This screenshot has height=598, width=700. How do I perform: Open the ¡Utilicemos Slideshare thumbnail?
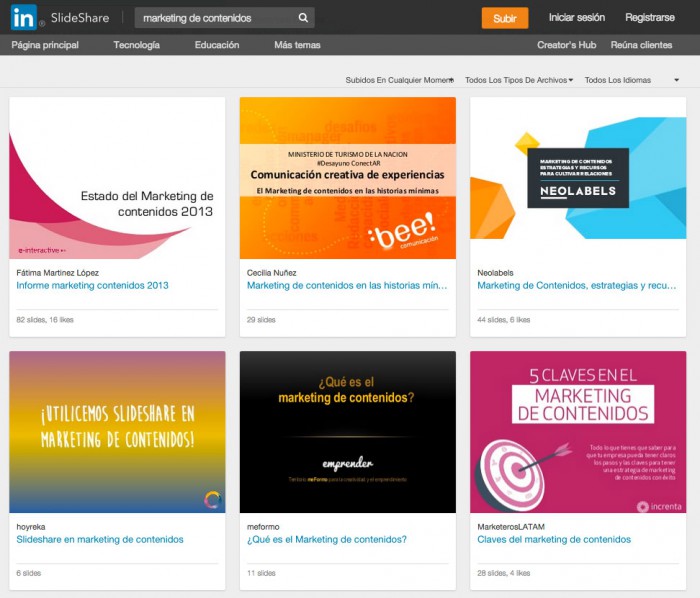click(x=117, y=432)
